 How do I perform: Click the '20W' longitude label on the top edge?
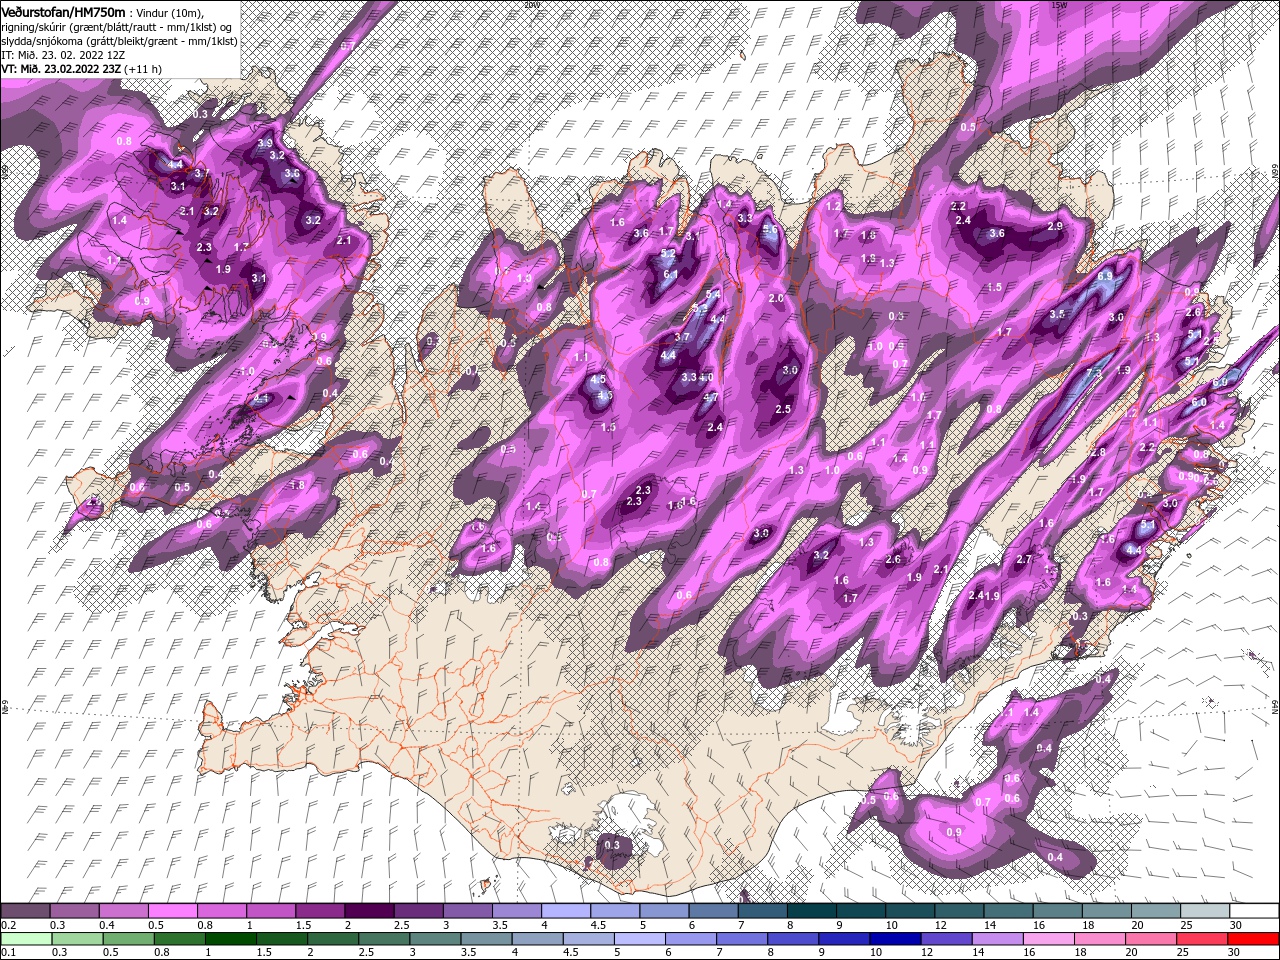click(x=530, y=4)
